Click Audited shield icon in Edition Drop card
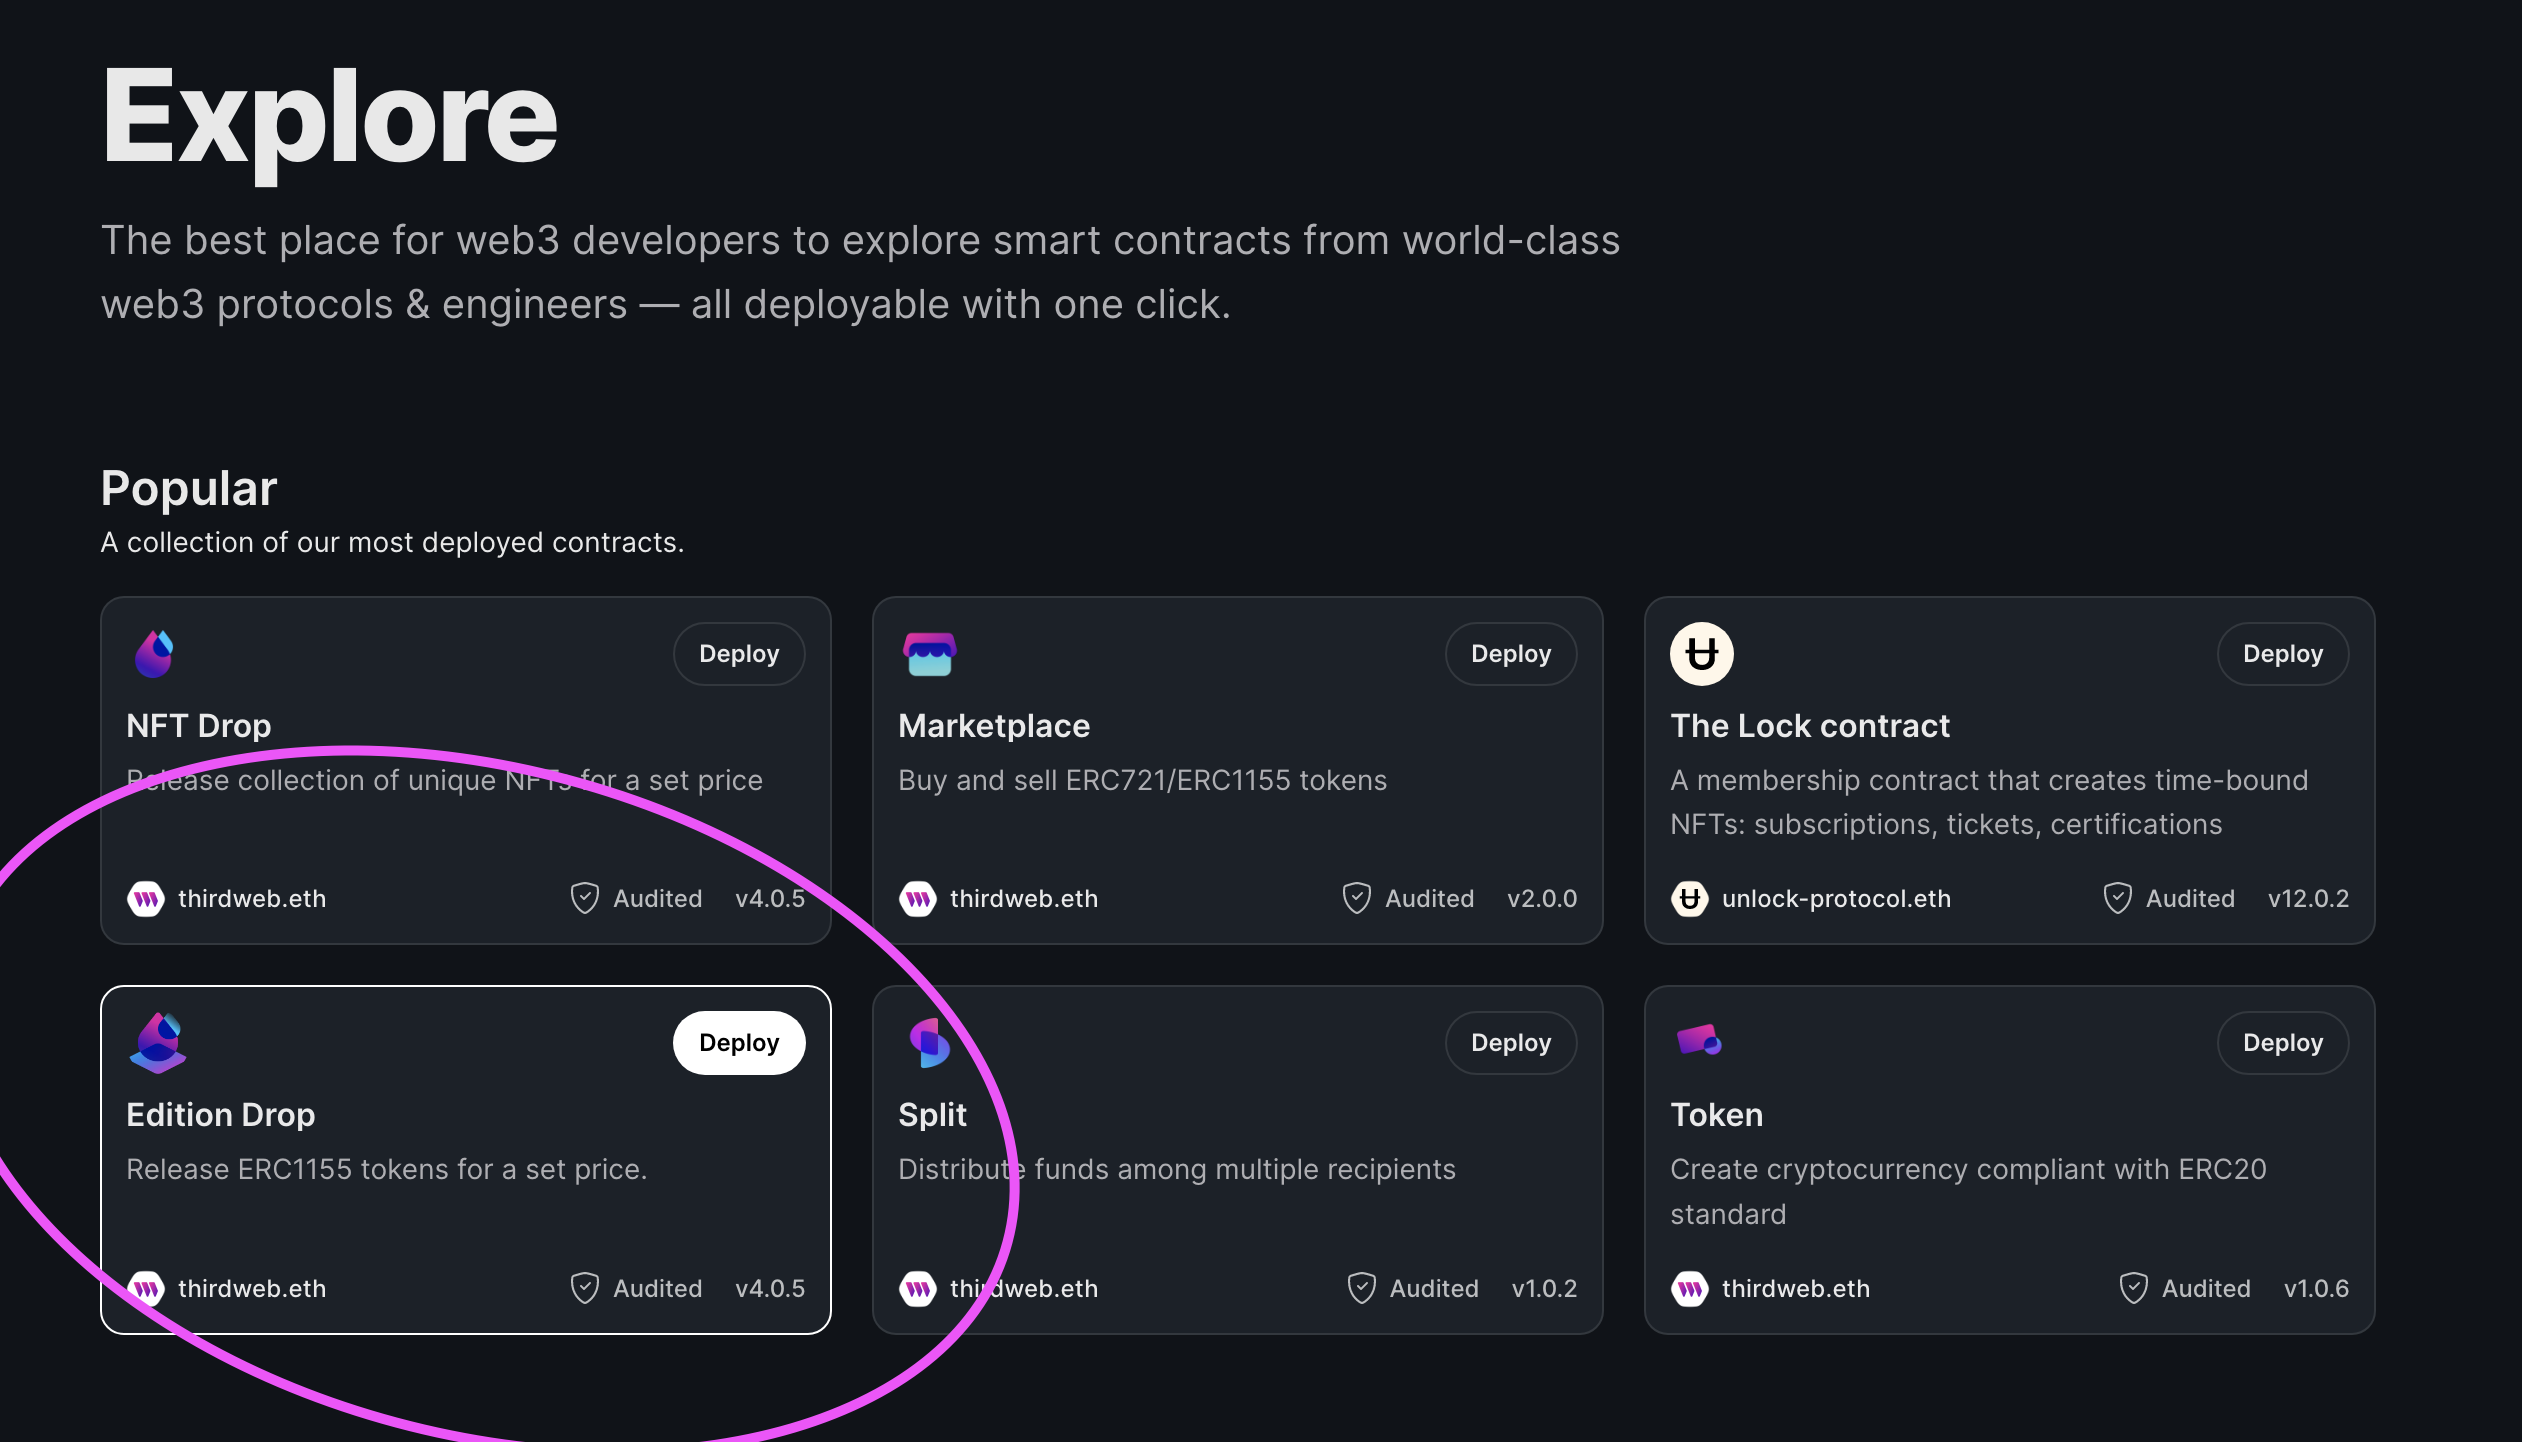The width and height of the screenshot is (2522, 1442). (x=585, y=1288)
